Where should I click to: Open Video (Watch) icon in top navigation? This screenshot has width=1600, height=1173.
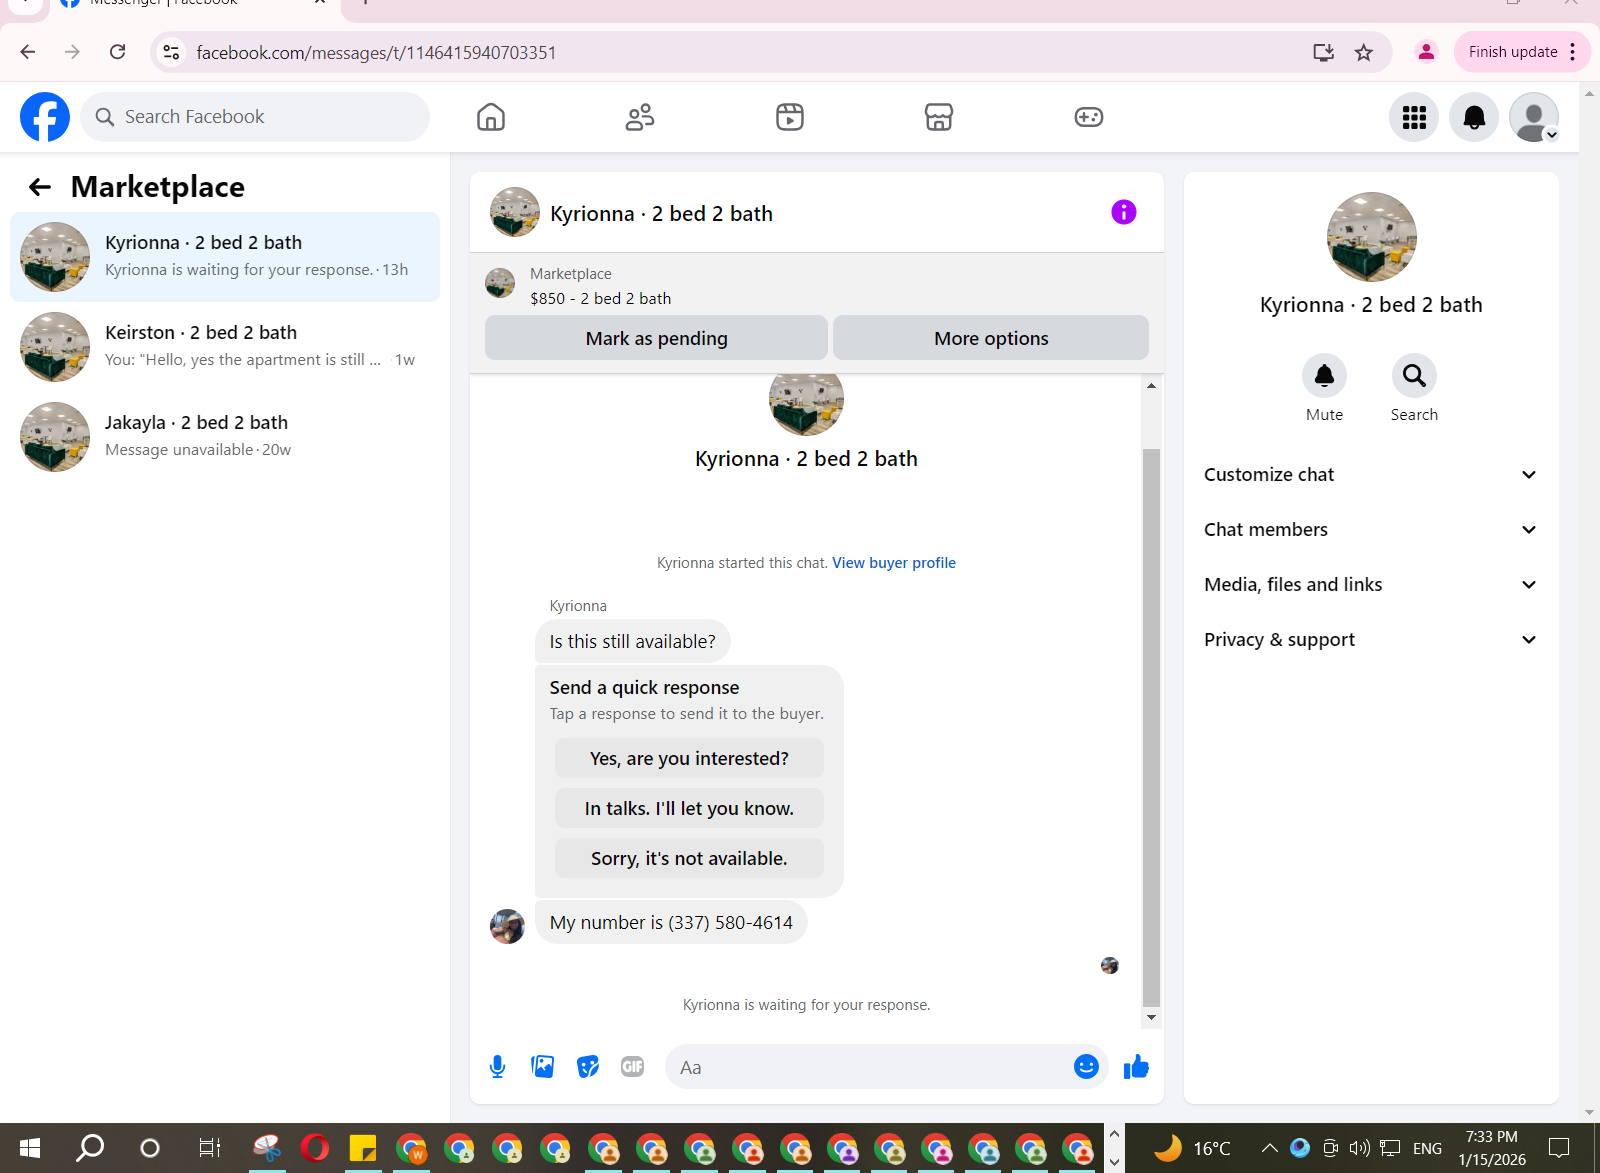point(790,117)
